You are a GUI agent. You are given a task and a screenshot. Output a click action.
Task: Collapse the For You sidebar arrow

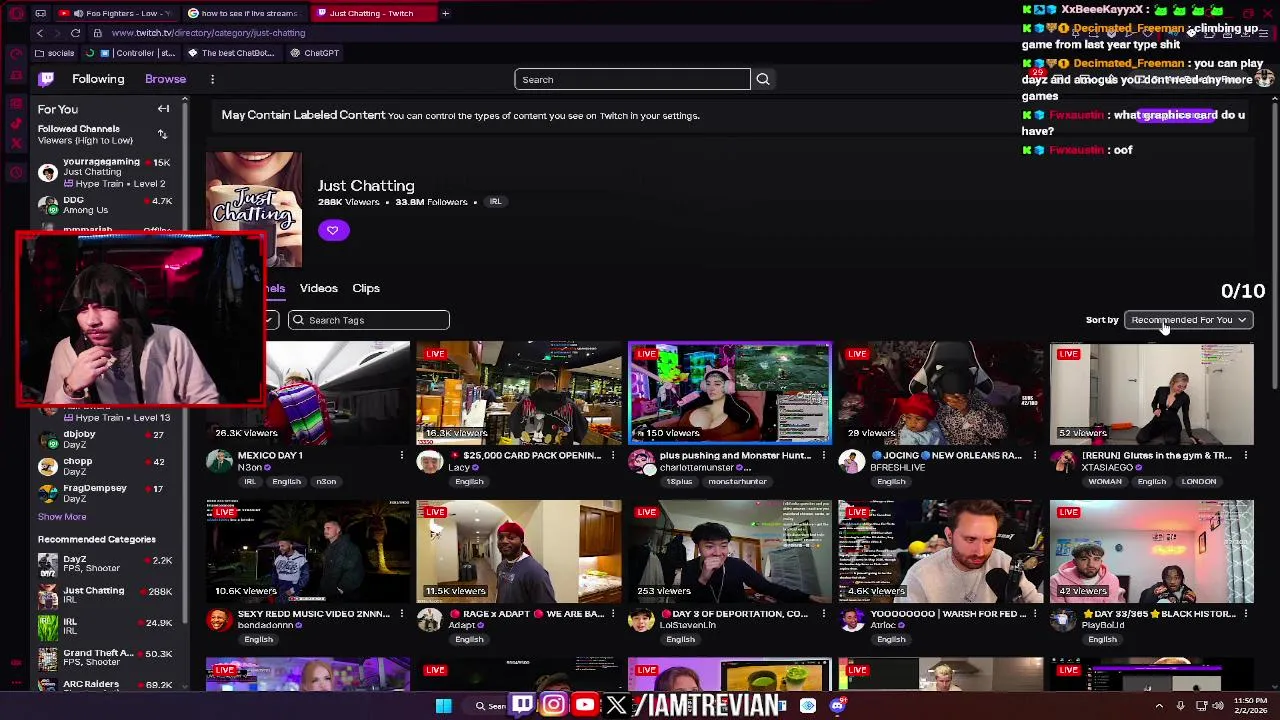163,109
